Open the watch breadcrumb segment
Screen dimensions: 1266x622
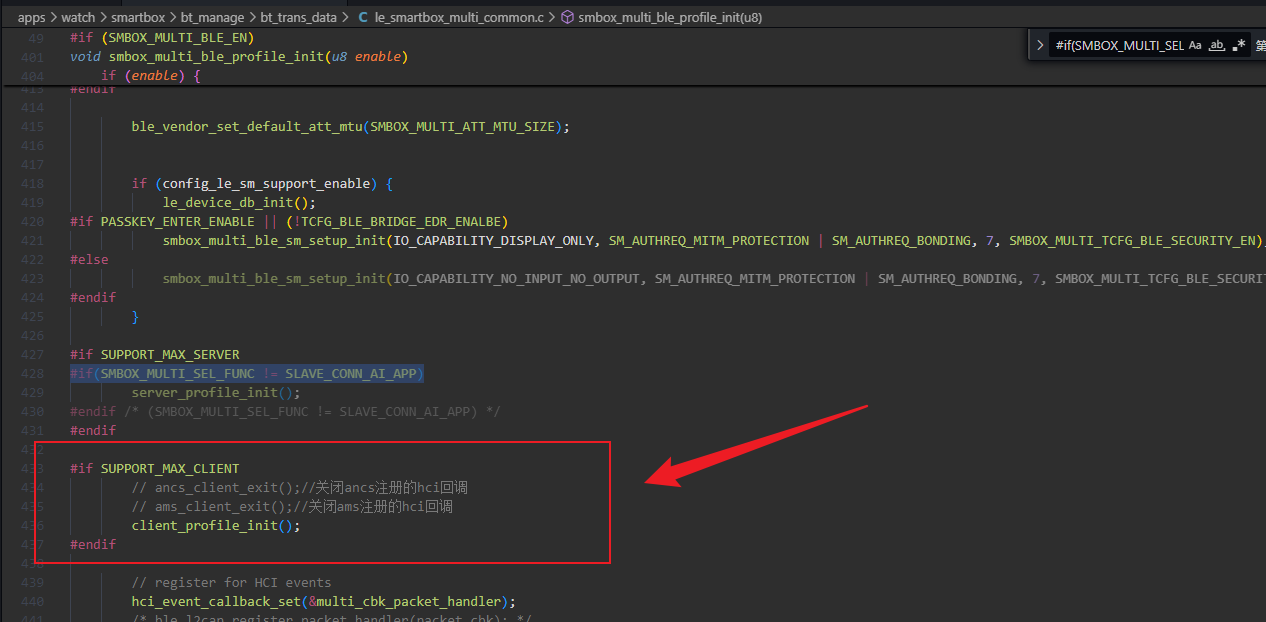coord(78,17)
